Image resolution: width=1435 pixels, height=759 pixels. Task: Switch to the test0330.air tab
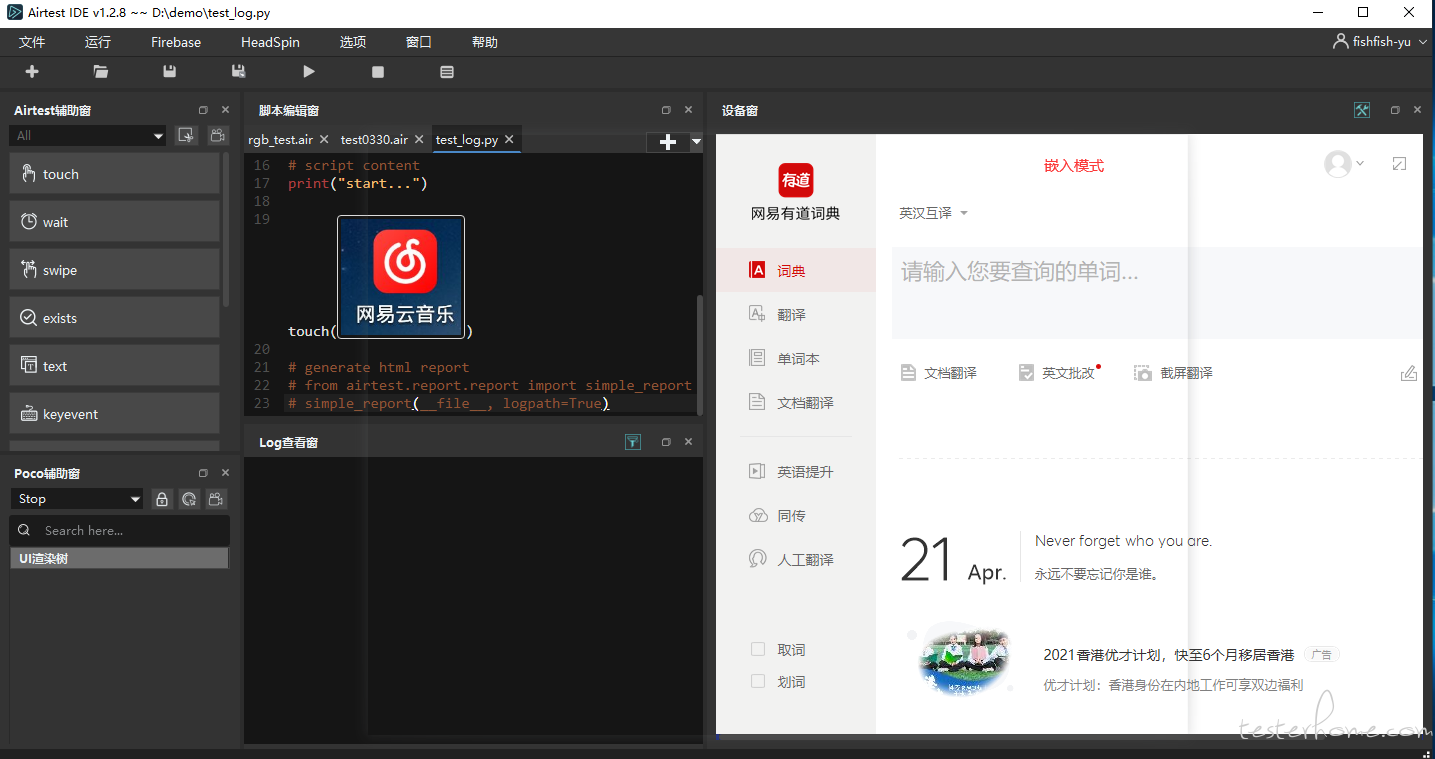(x=374, y=140)
